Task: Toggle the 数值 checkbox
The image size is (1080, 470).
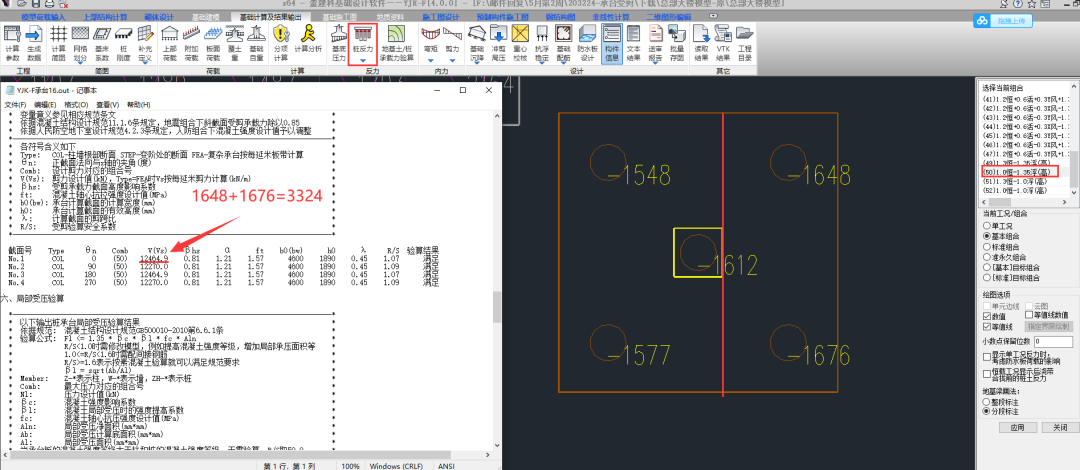Action: click(987, 316)
